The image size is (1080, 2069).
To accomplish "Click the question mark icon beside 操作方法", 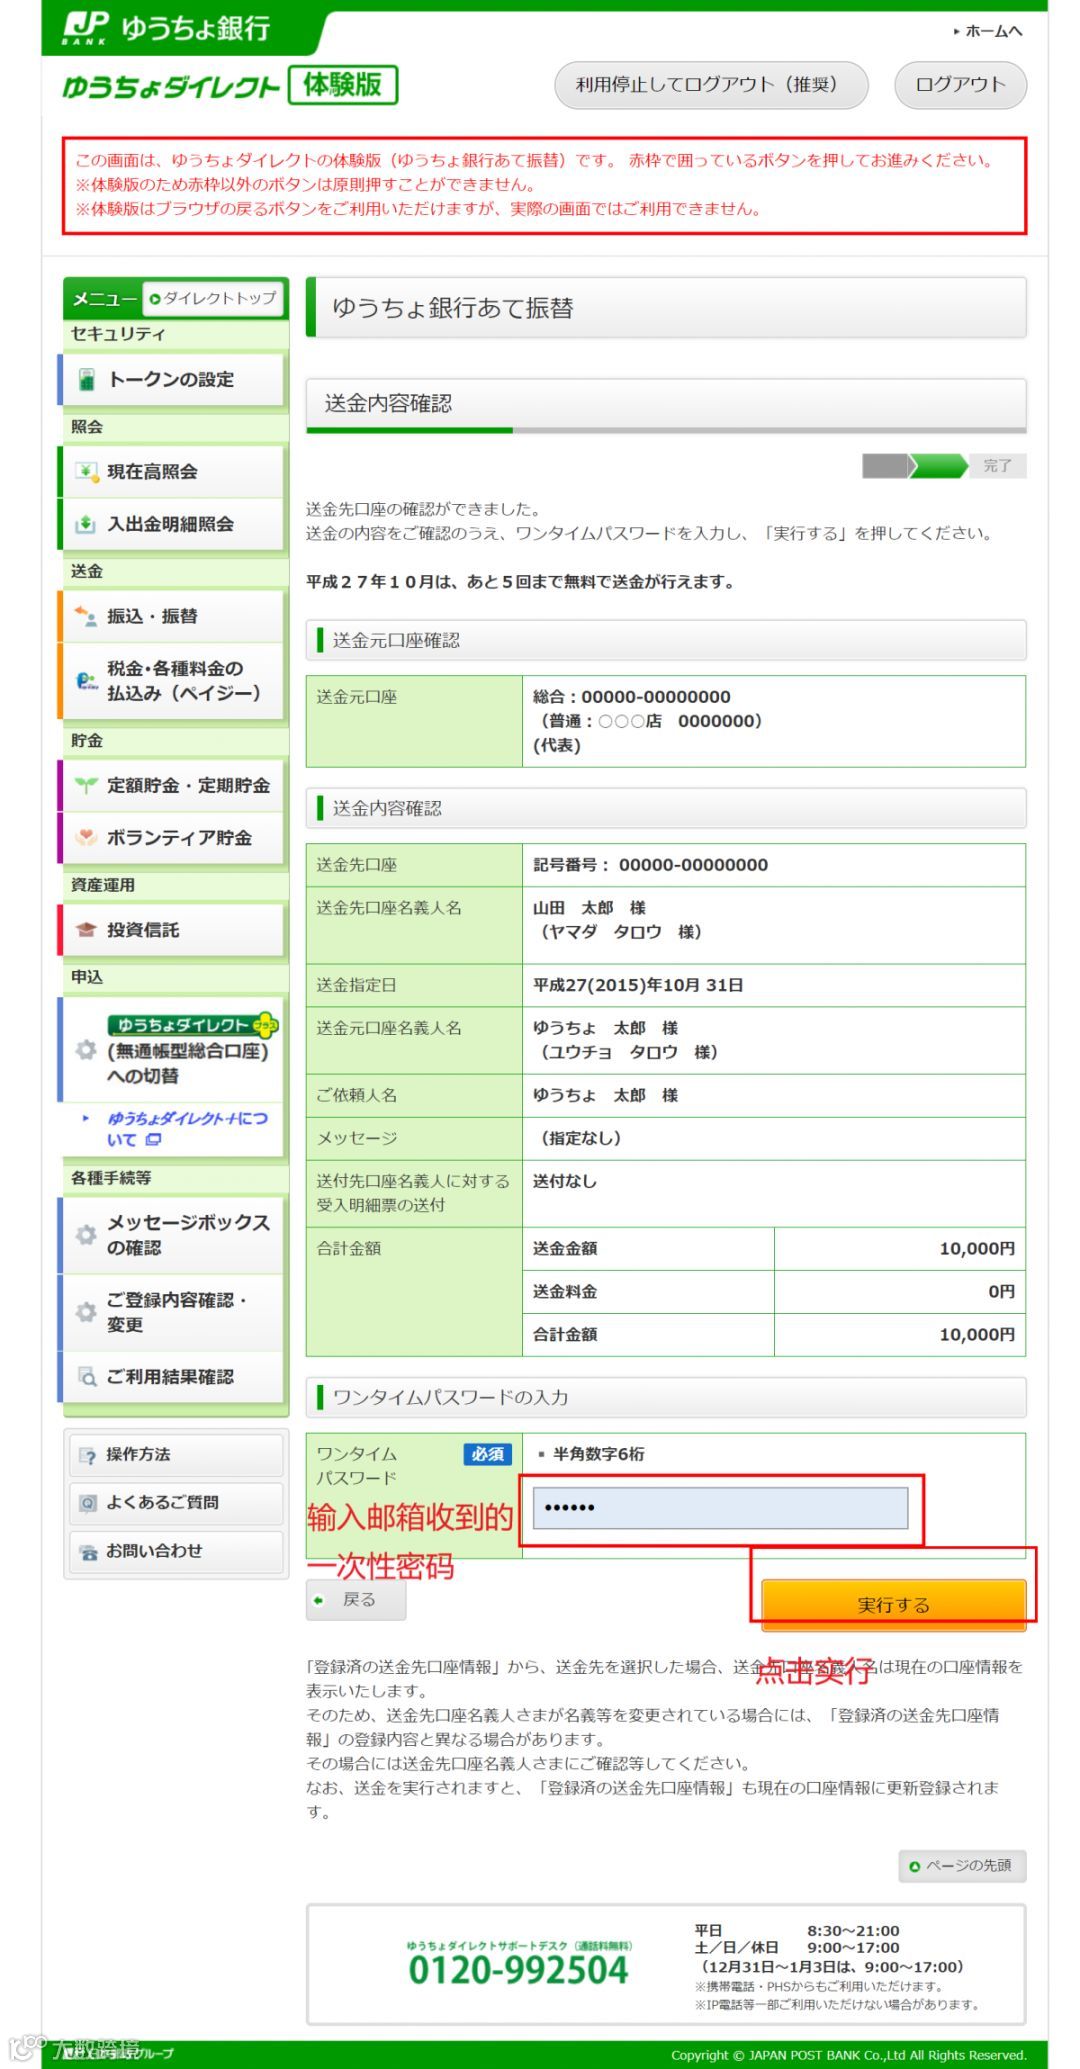I will [x=89, y=1455].
